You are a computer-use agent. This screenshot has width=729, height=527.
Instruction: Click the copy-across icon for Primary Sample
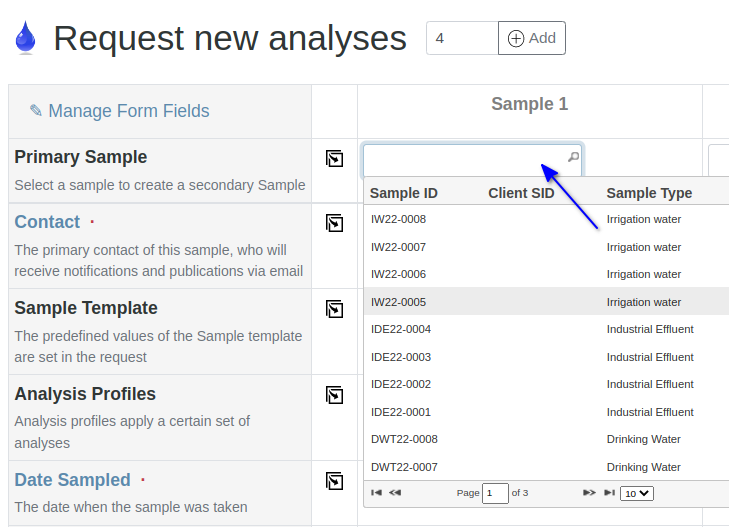click(334, 158)
